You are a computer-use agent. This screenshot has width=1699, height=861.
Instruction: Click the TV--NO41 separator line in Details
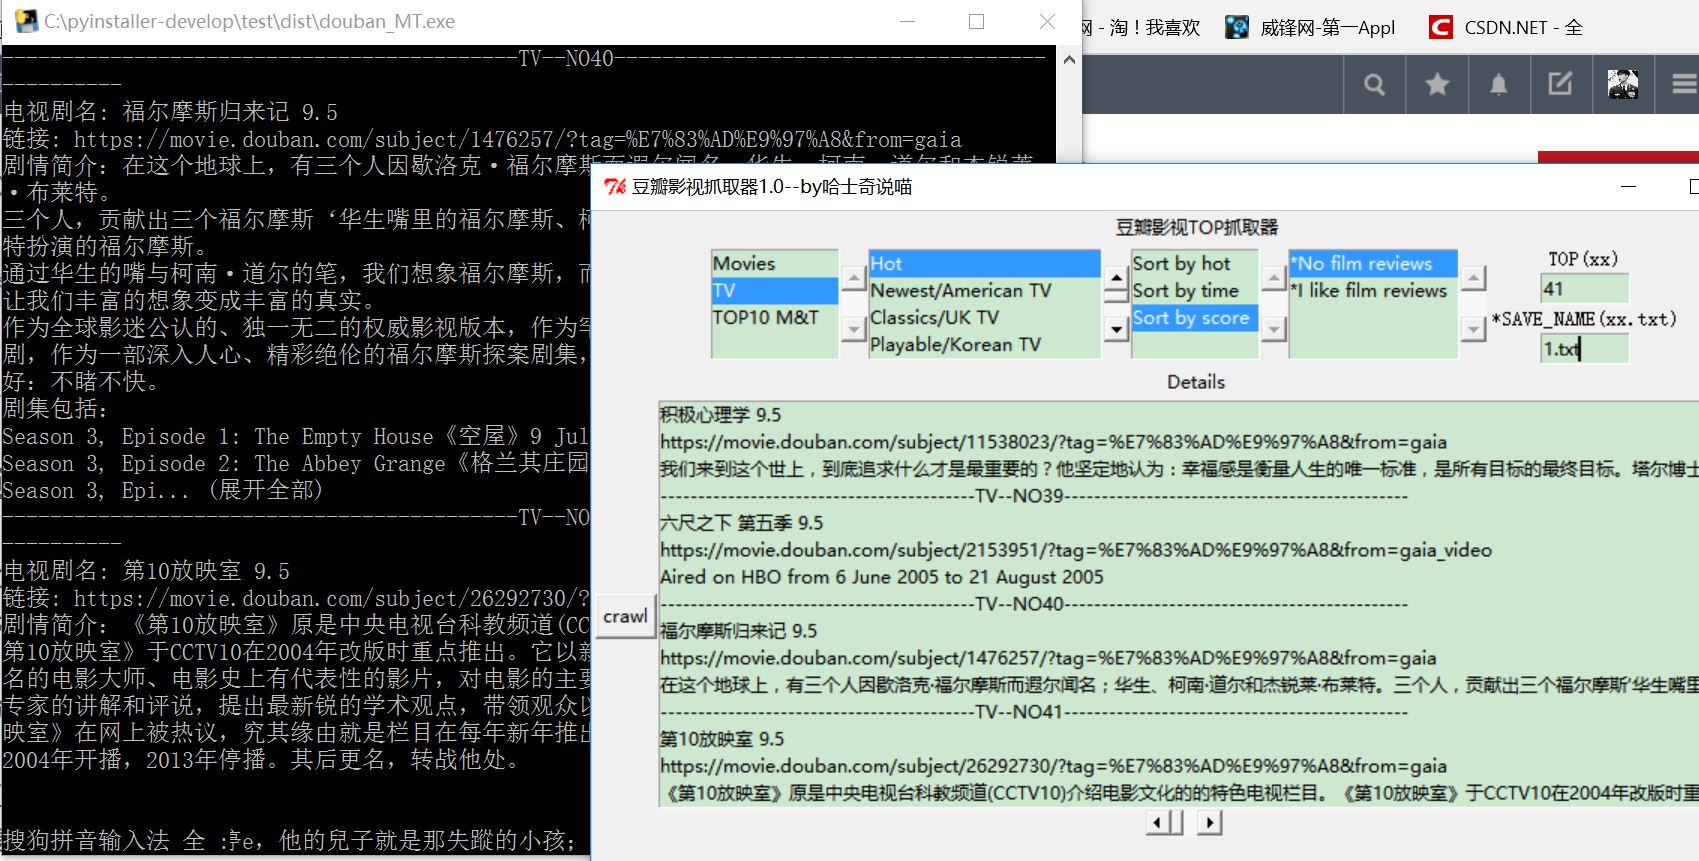click(x=1034, y=712)
